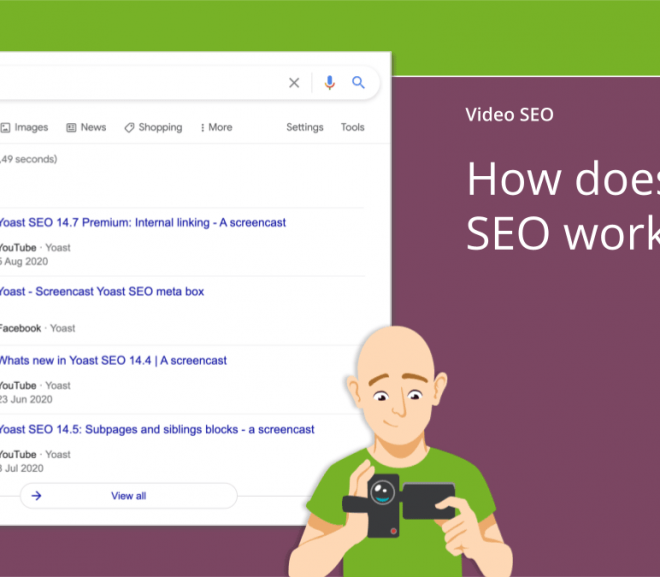Click the Facebook source label
The image size is (660, 577).
pos(21,328)
